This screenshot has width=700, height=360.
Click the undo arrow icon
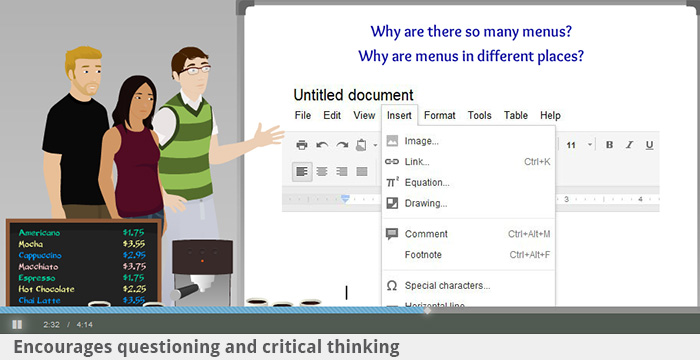click(x=322, y=145)
